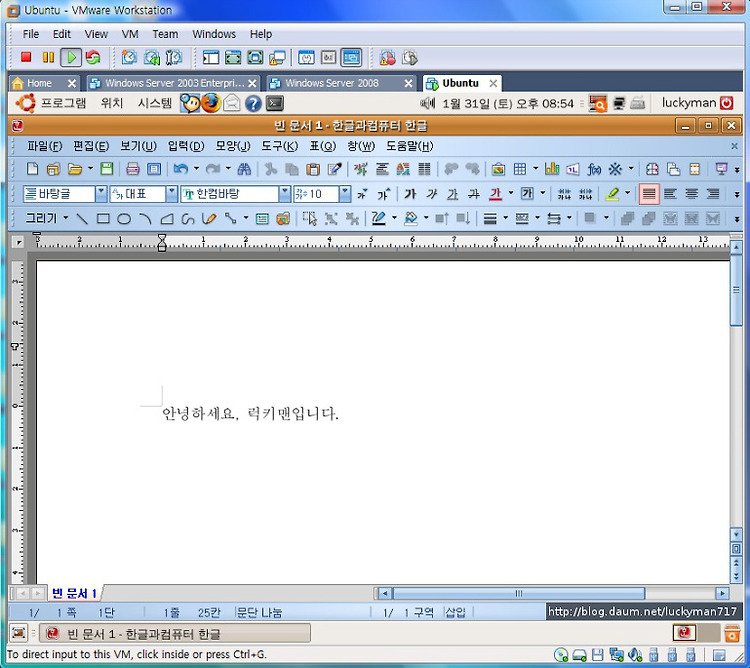
Task: Click the formula fx icon
Action: coord(594,168)
